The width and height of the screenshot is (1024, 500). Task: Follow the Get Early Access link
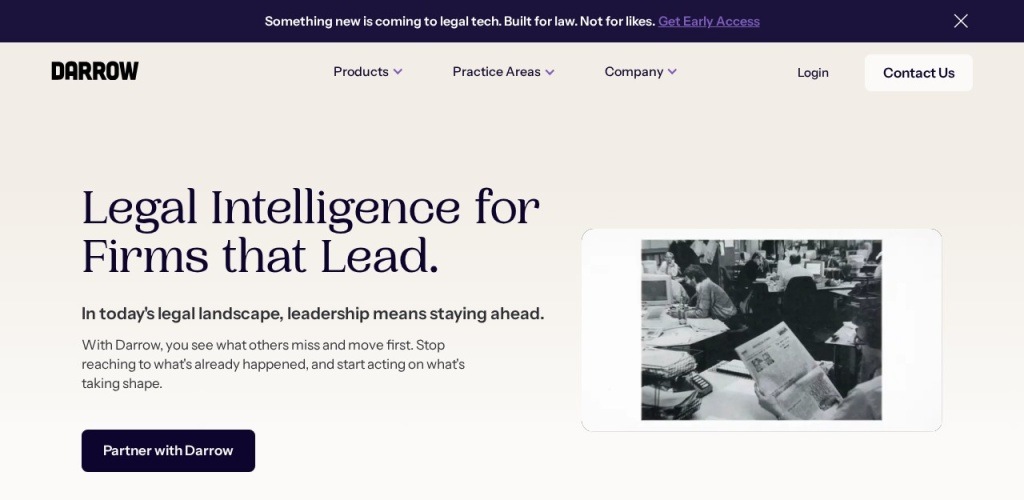pyautogui.click(x=708, y=21)
